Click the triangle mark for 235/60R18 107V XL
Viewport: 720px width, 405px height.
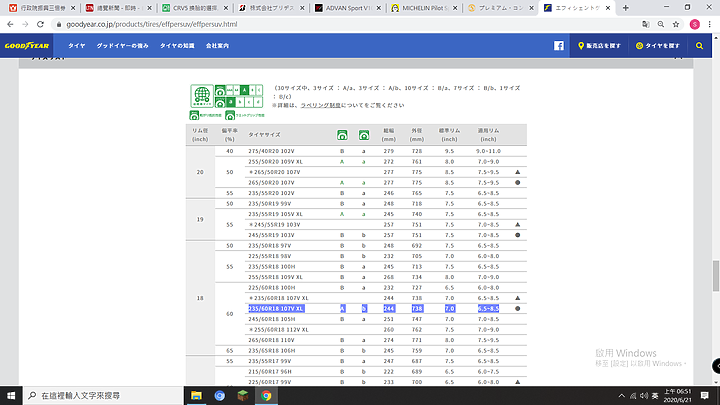518,298
